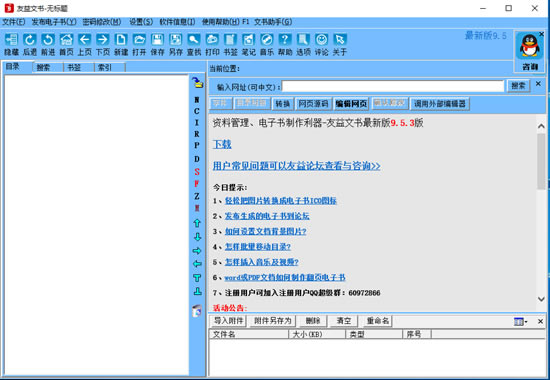Click the 附件另存为 button
The width and height of the screenshot is (550, 380).
tap(273, 321)
